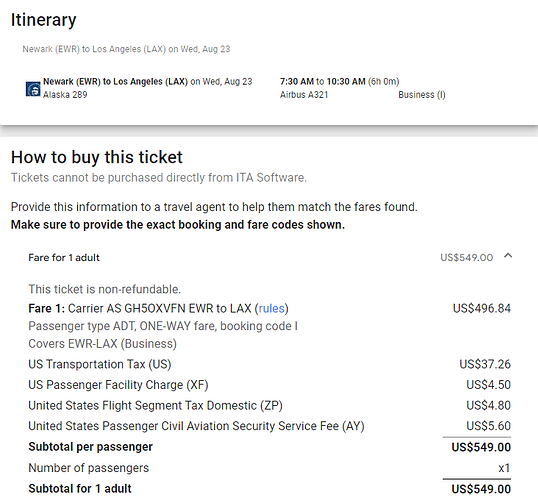Click the bold Newark (EWR) to Los Angeles segment

[x=115, y=81]
